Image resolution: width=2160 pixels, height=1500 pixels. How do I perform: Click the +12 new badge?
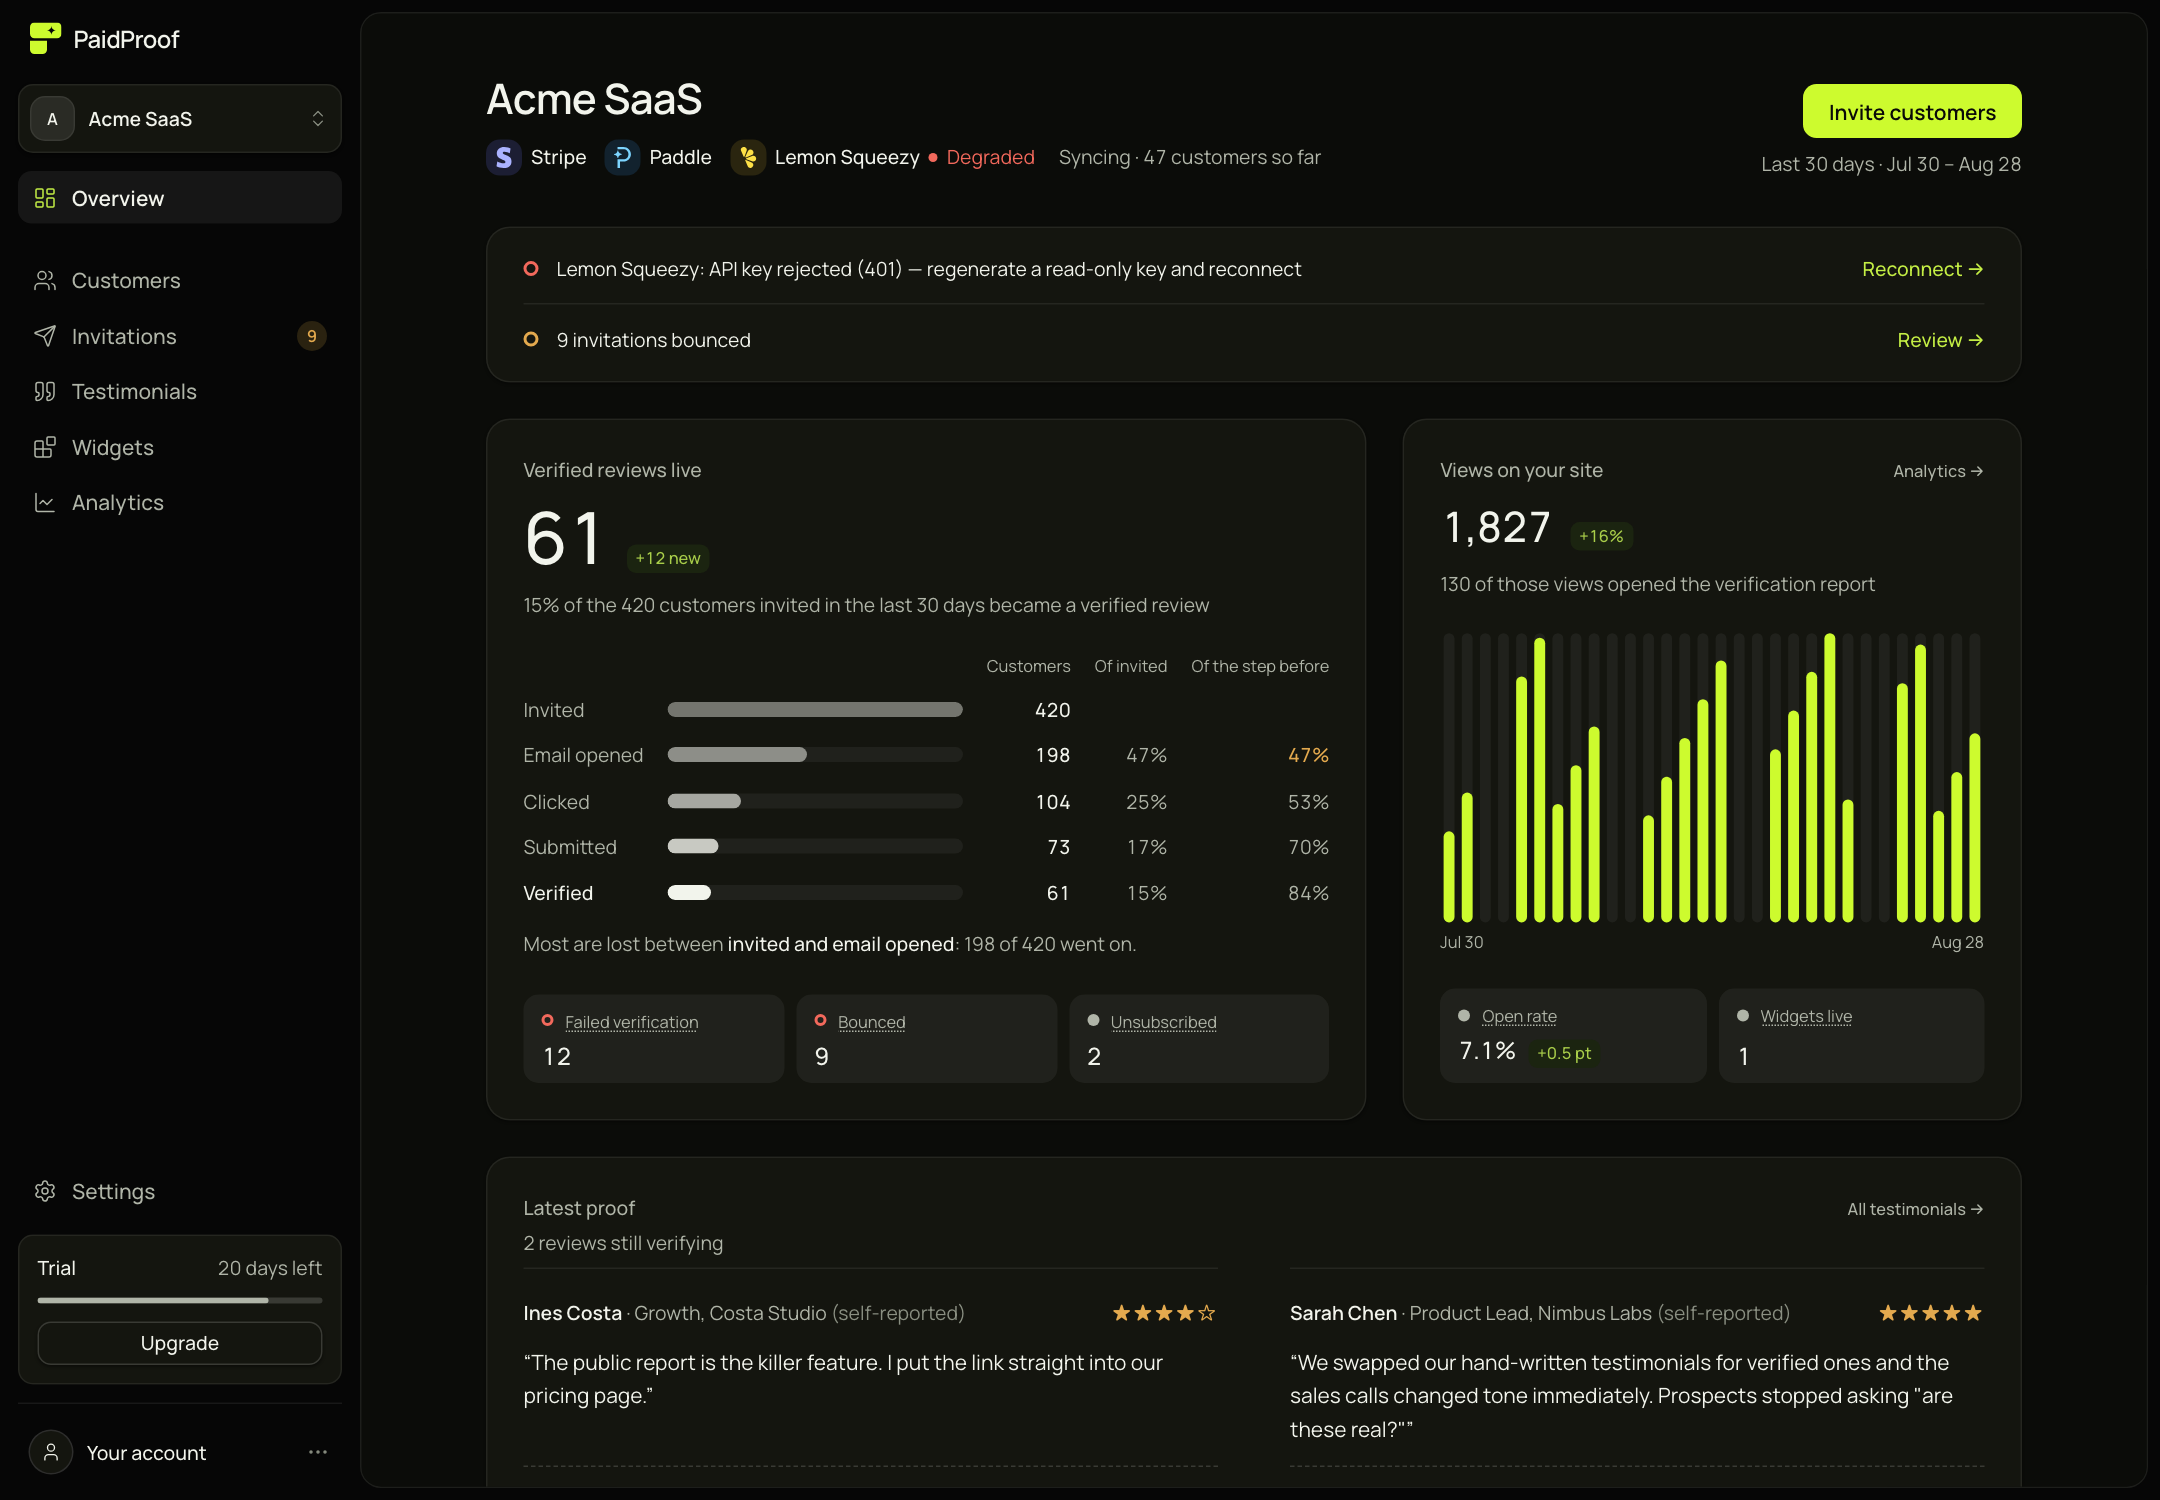click(x=668, y=558)
